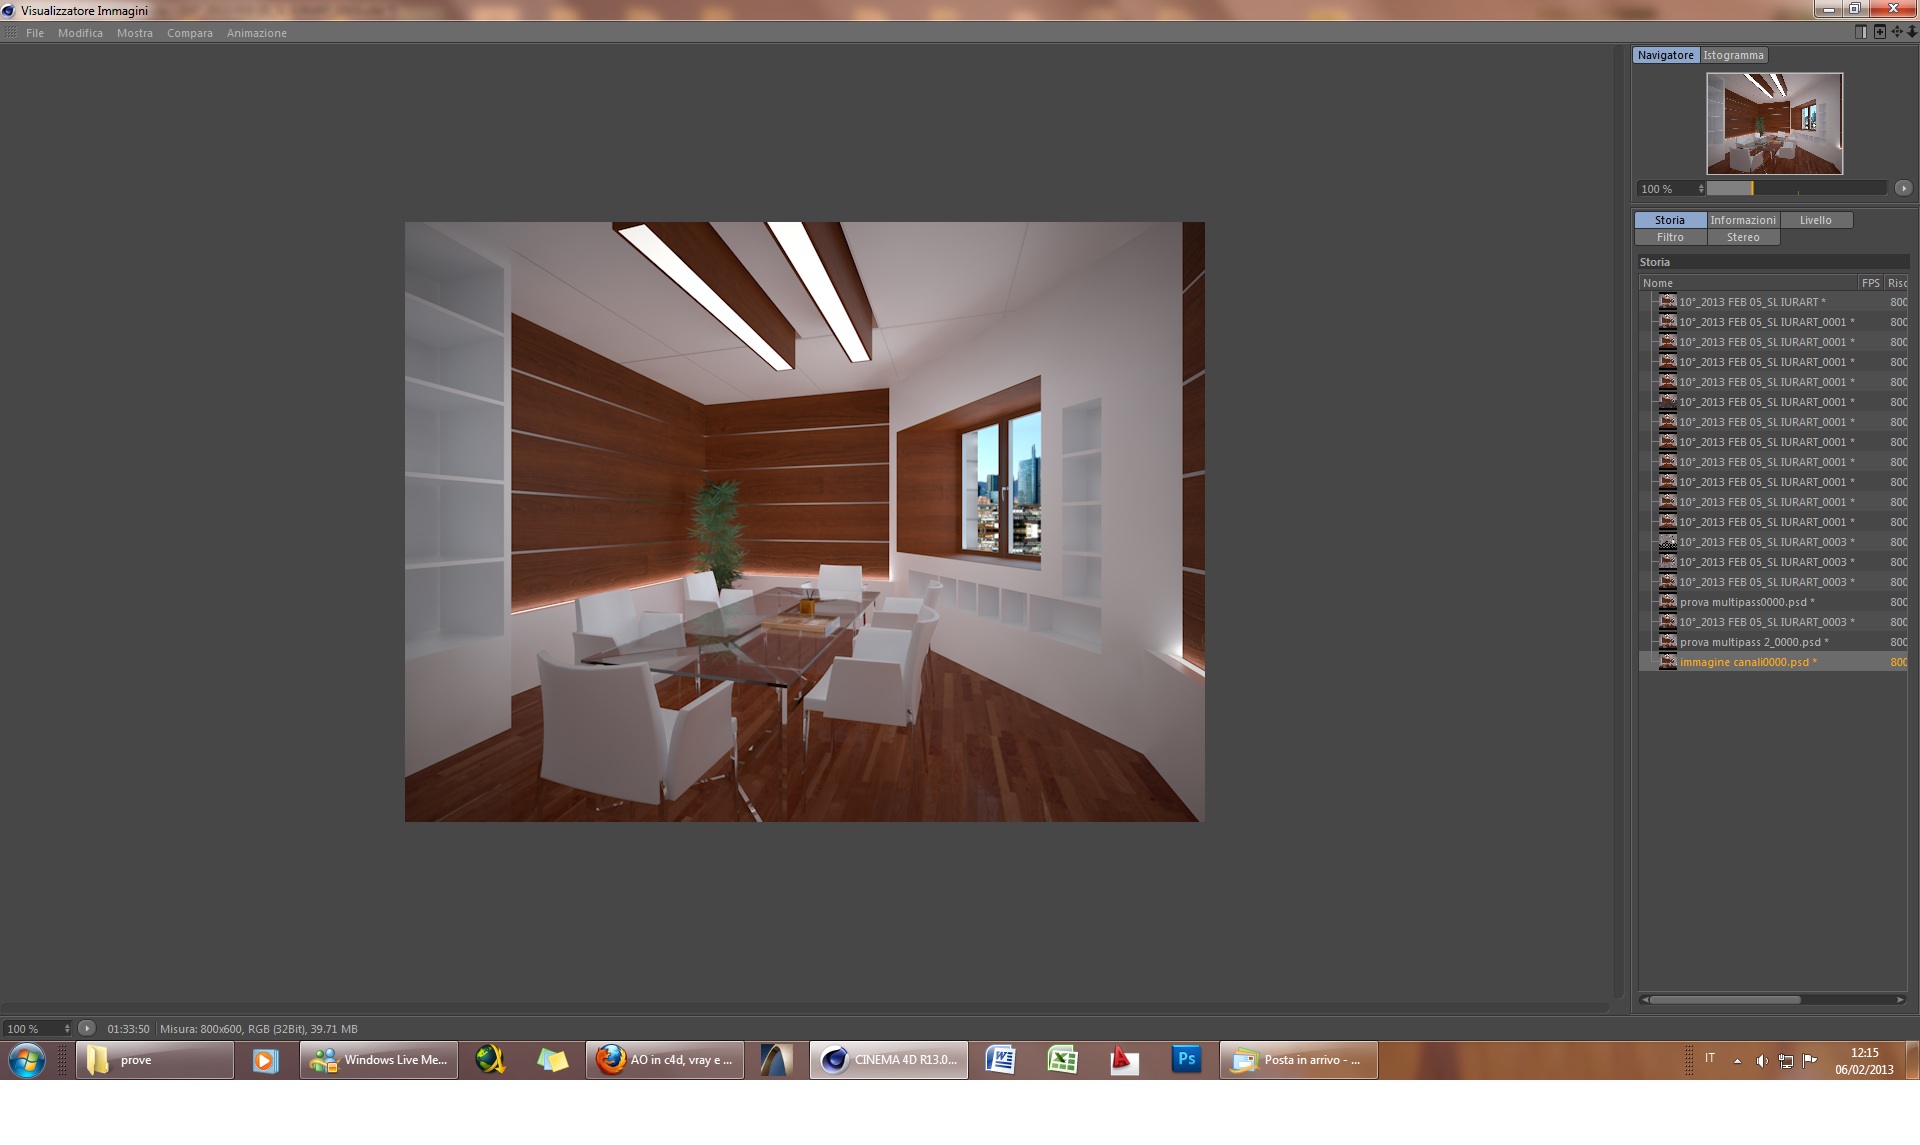This screenshot has height=1145, width=1920.
Task: Click the navigator zoom slider
Action: click(1795, 188)
